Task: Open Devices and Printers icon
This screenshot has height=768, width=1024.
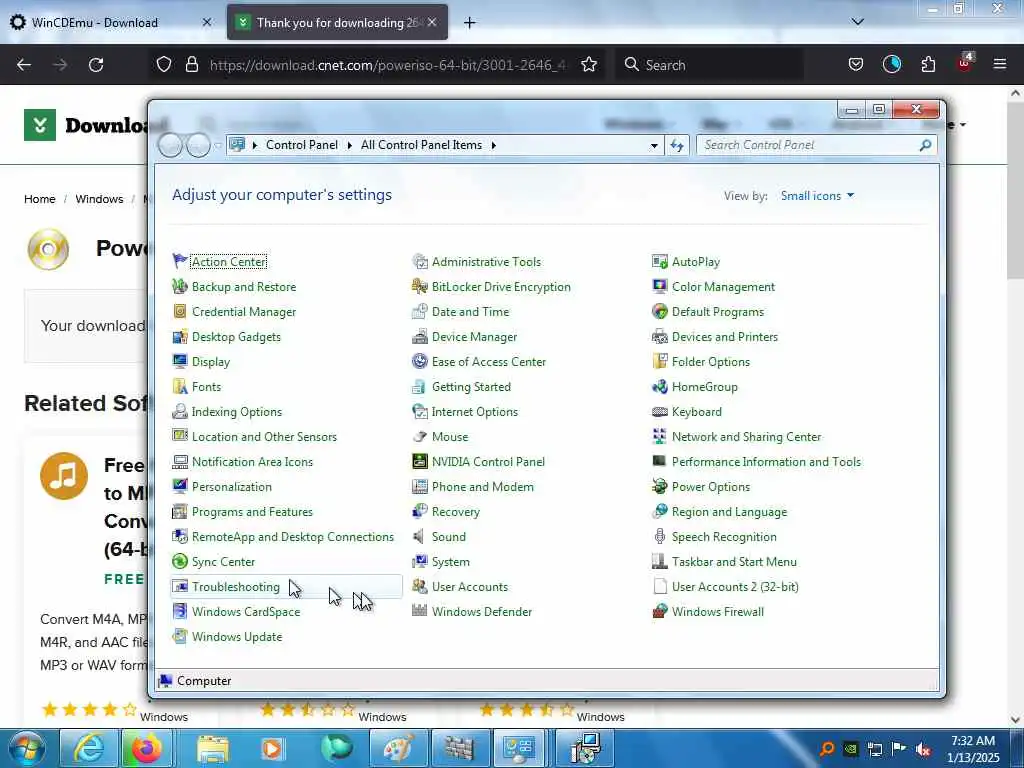Action: [660, 336]
